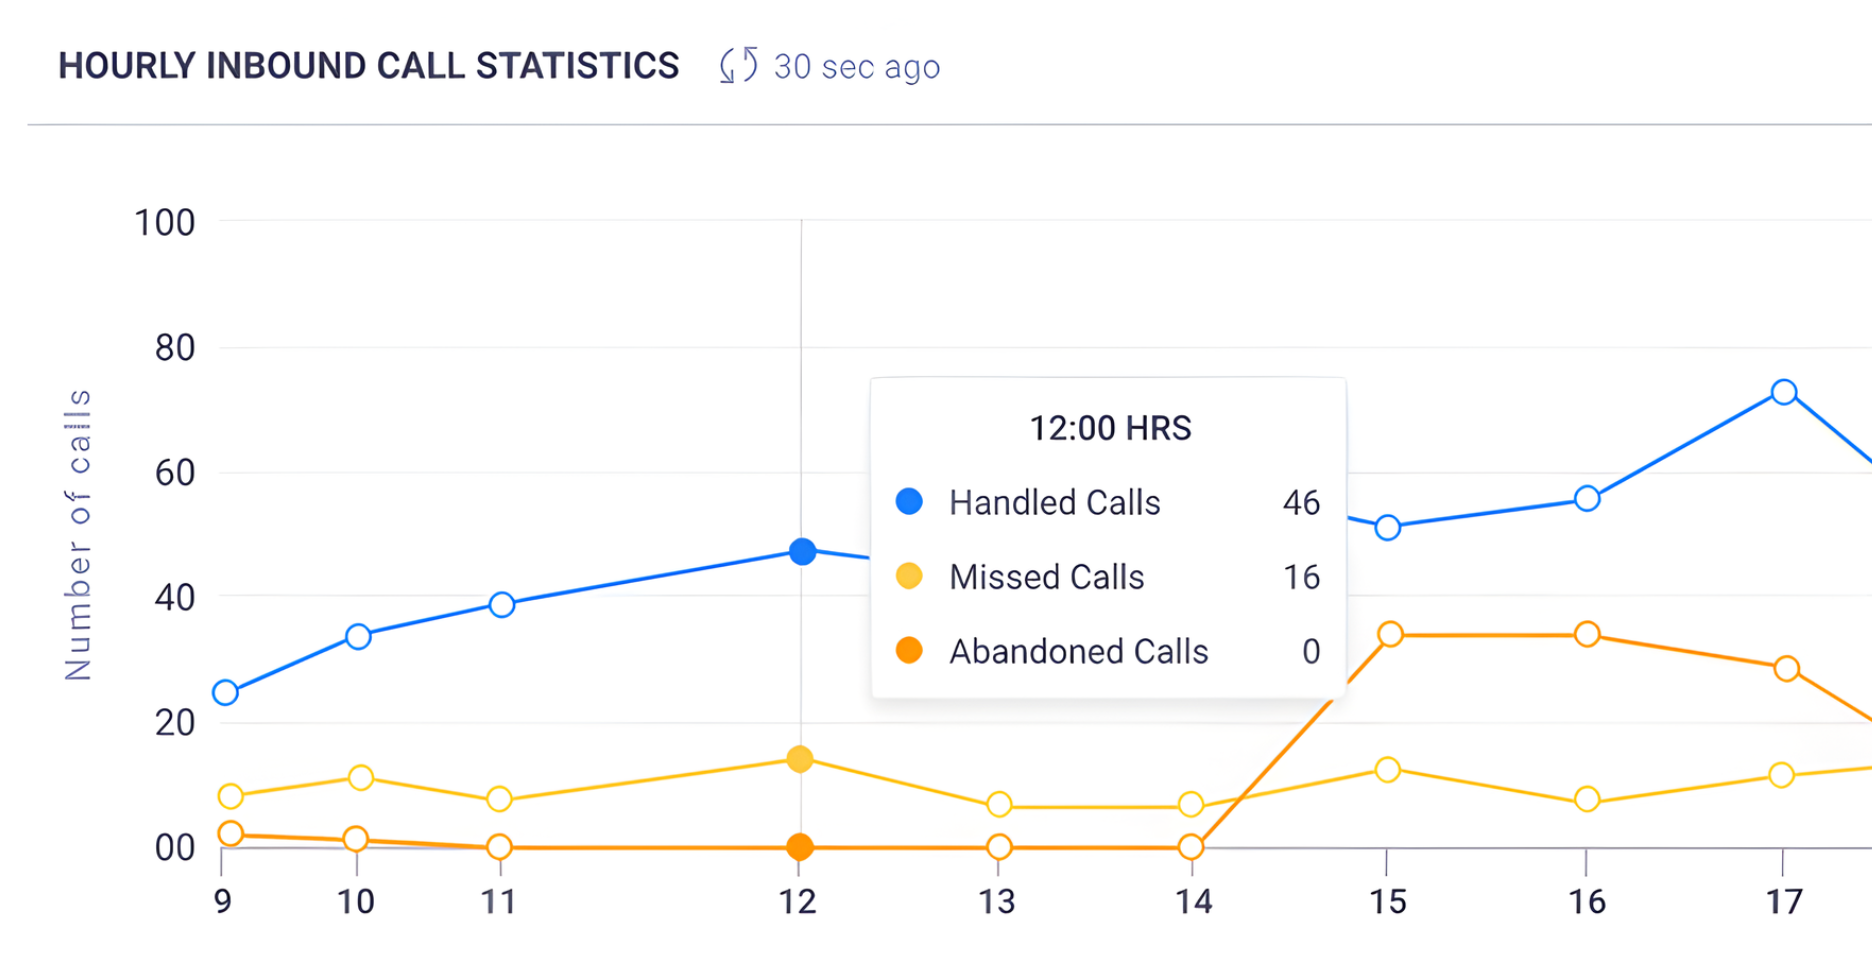Image resolution: width=1872 pixels, height=960 pixels.
Task: Click the blue Handled Calls legend dot
Action: click(909, 501)
